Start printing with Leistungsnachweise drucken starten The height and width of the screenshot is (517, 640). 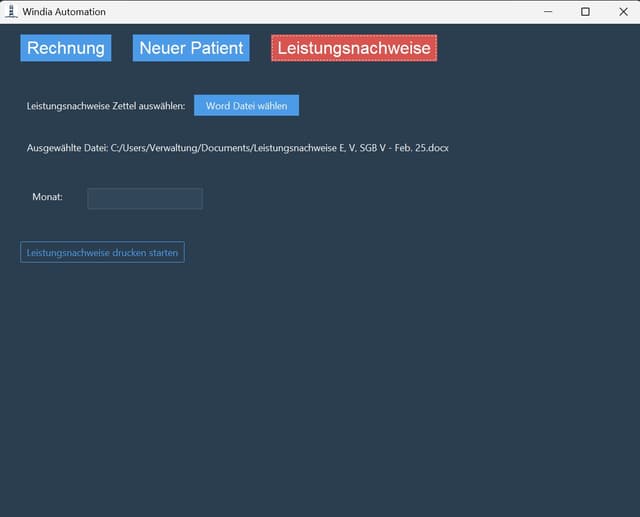click(102, 253)
